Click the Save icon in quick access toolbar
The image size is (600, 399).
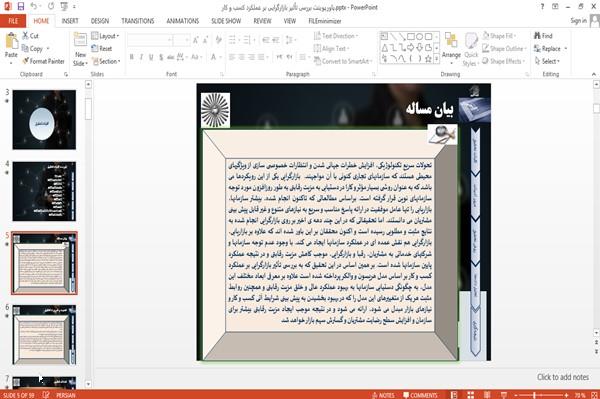click(21, 7)
